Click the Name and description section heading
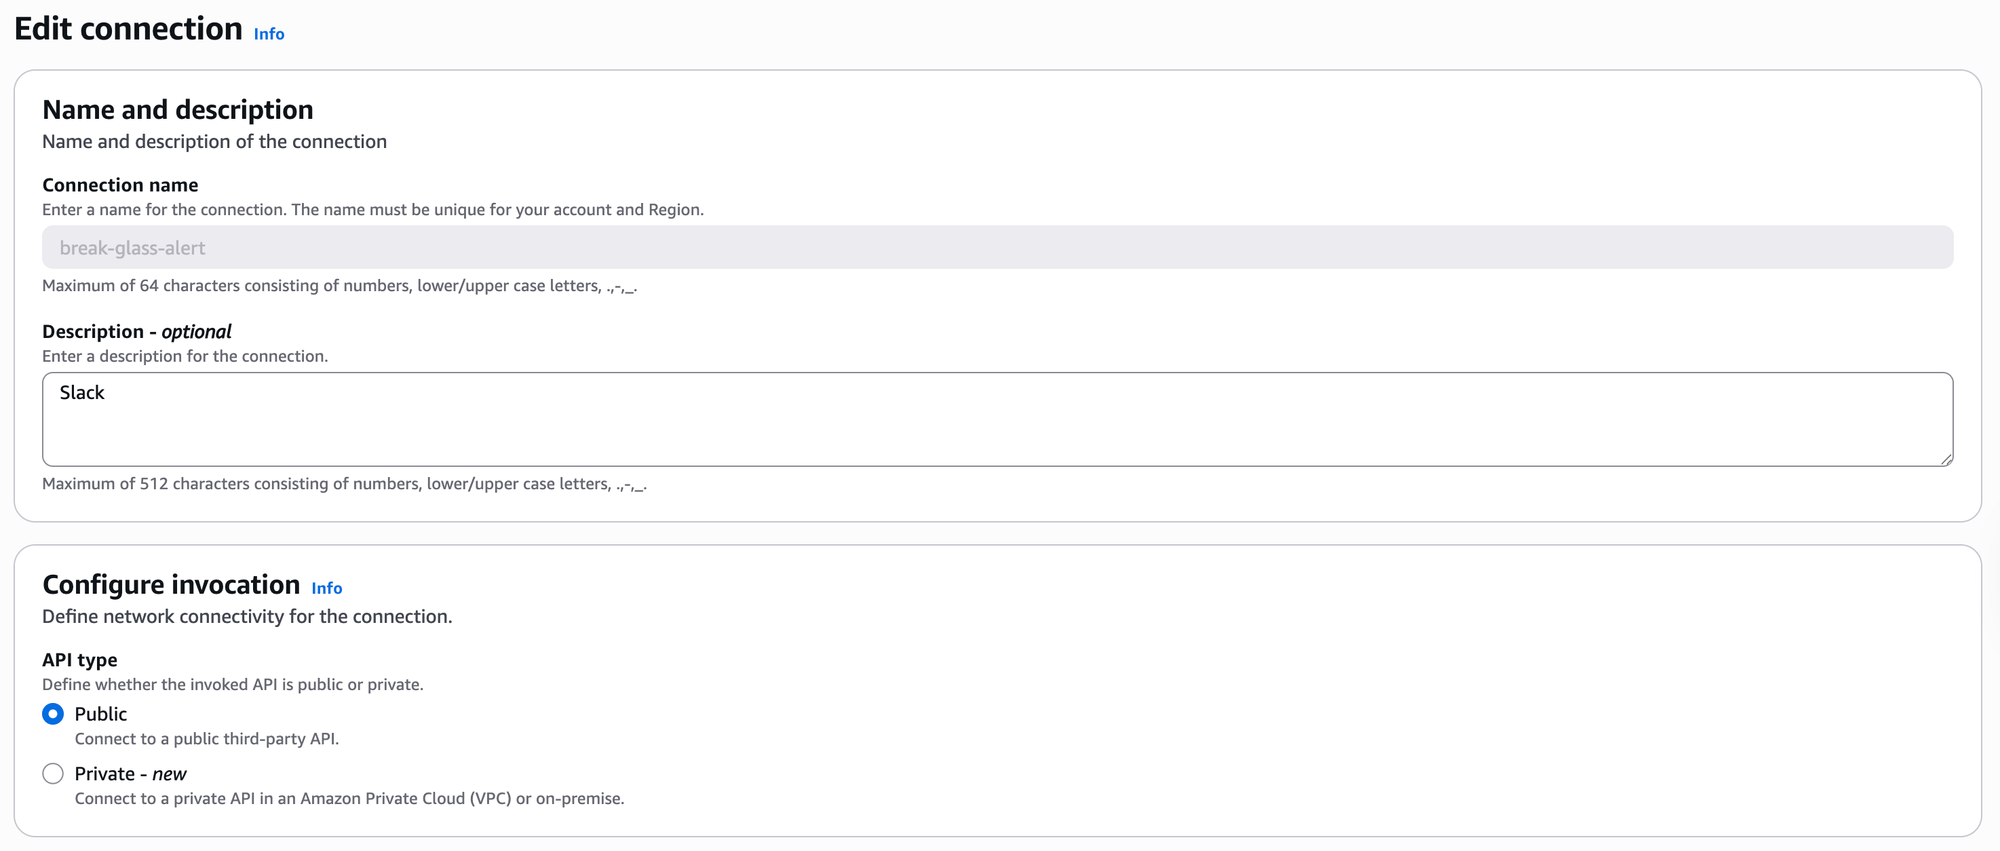2000x851 pixels. 178,109
